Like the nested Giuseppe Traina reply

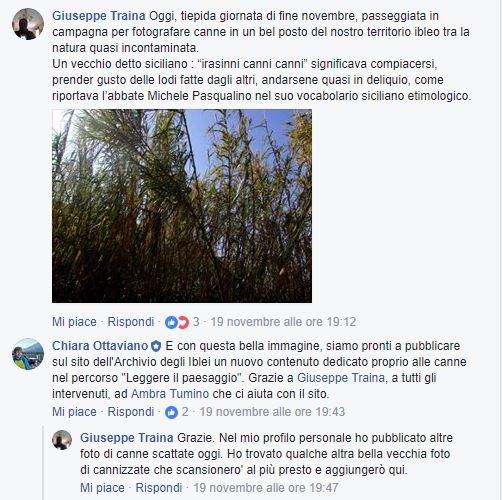[102, 488]
